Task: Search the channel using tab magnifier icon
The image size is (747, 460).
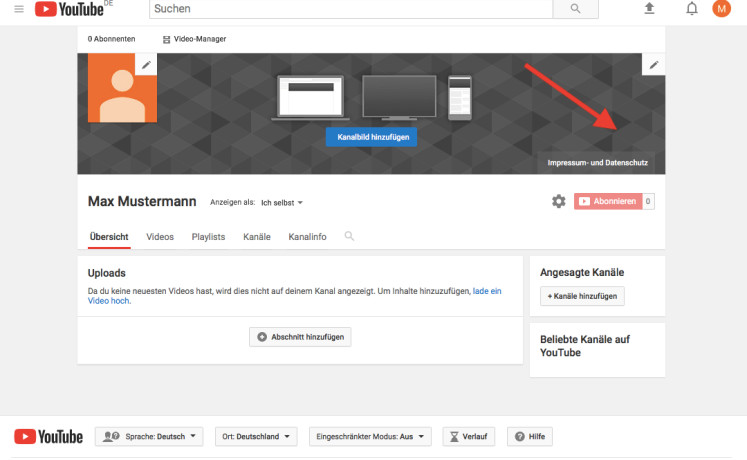Action: (x=349, y=236)
